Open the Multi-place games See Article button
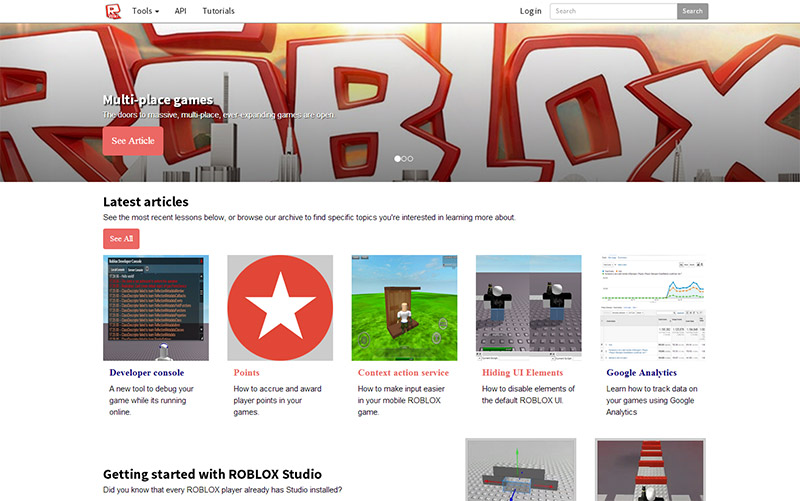 click(133, 141)
